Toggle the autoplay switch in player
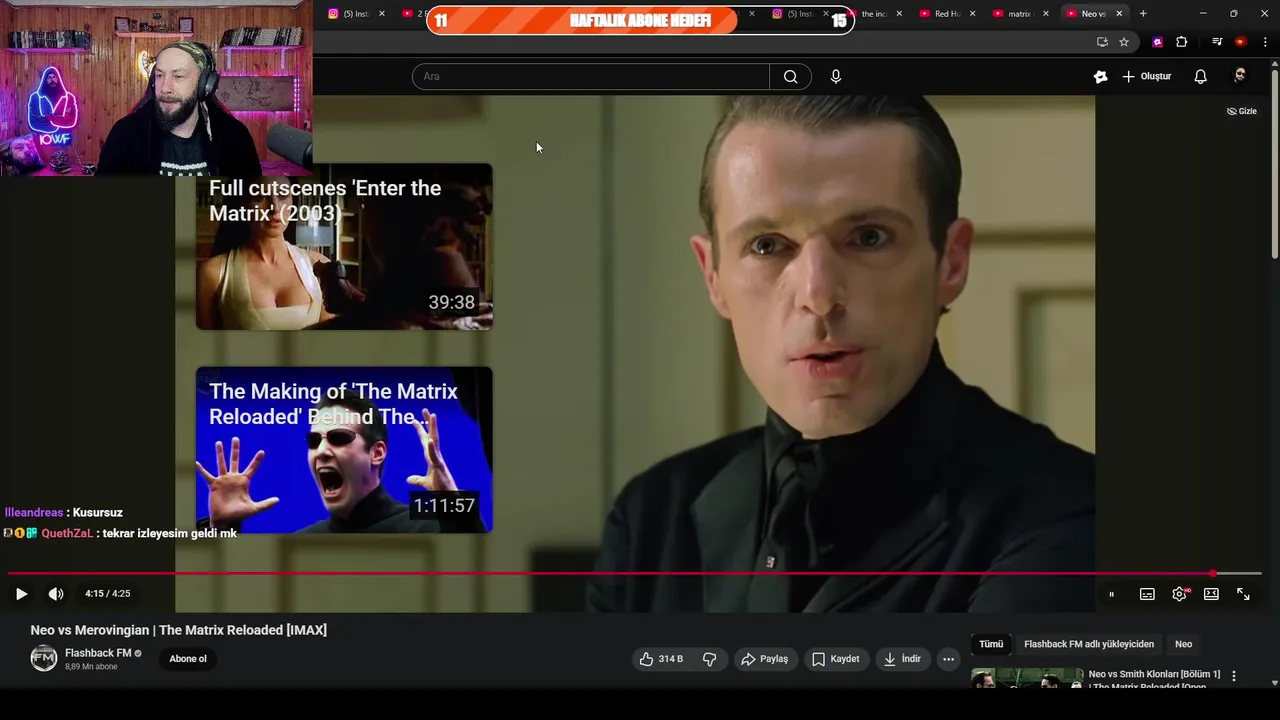This screenshot has width=1280, height=720. pyautogui.click(x=1111, y=594)
